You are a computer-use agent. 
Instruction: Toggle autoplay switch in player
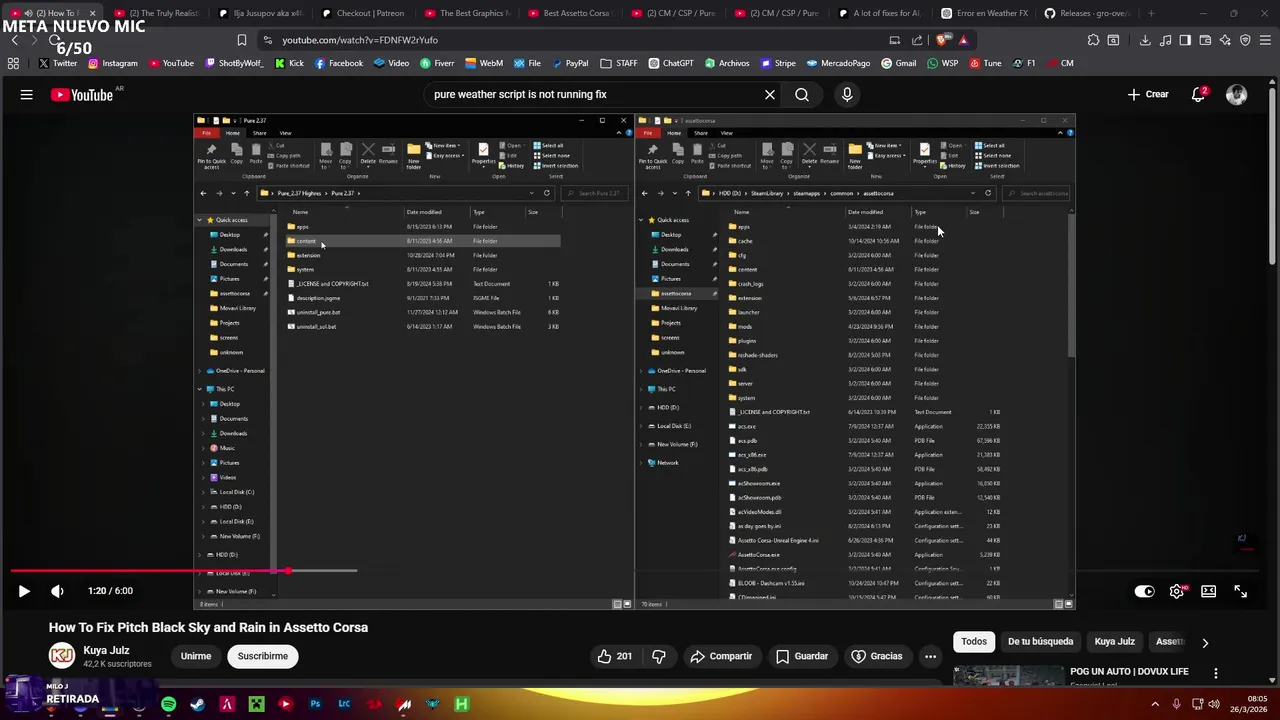1144,591
